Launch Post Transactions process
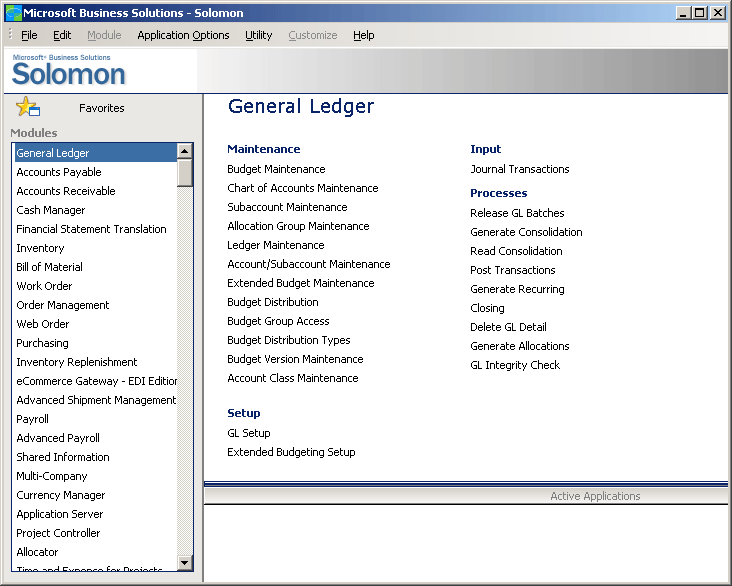Image resolution: width=732 pixels, height=586 pixels. 513,270
